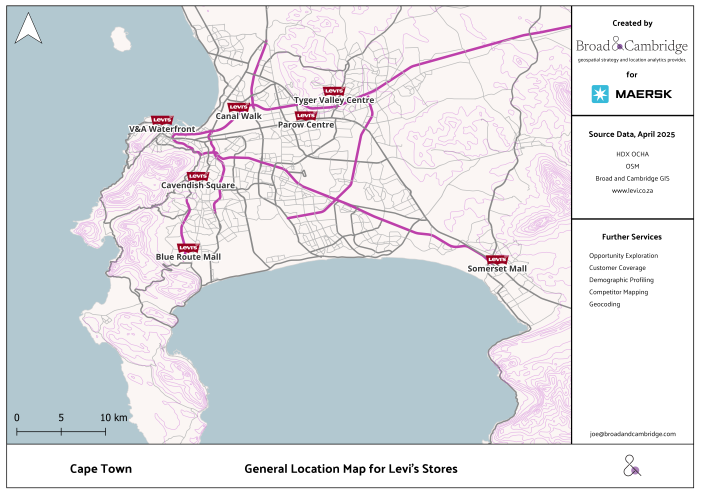Open the www.levi.co.za link

[632, 190]
